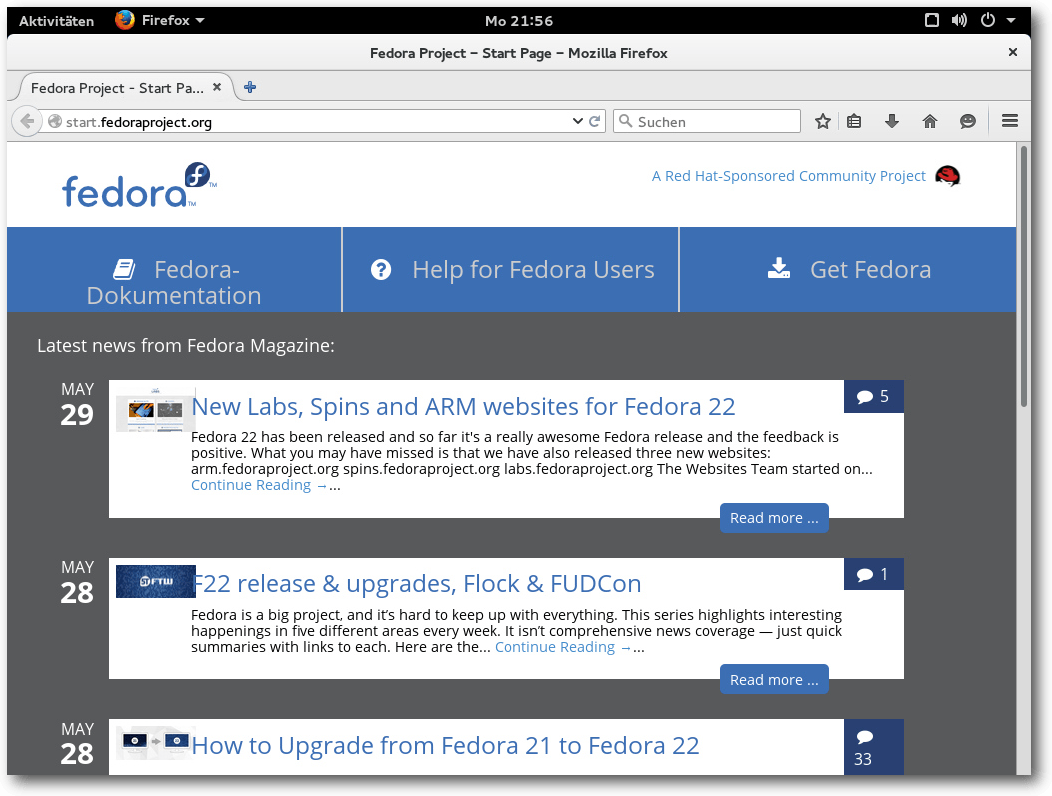Bookmark this page with the star icon
This screenshot has width=1052, height=796.
tap(823, 121)
